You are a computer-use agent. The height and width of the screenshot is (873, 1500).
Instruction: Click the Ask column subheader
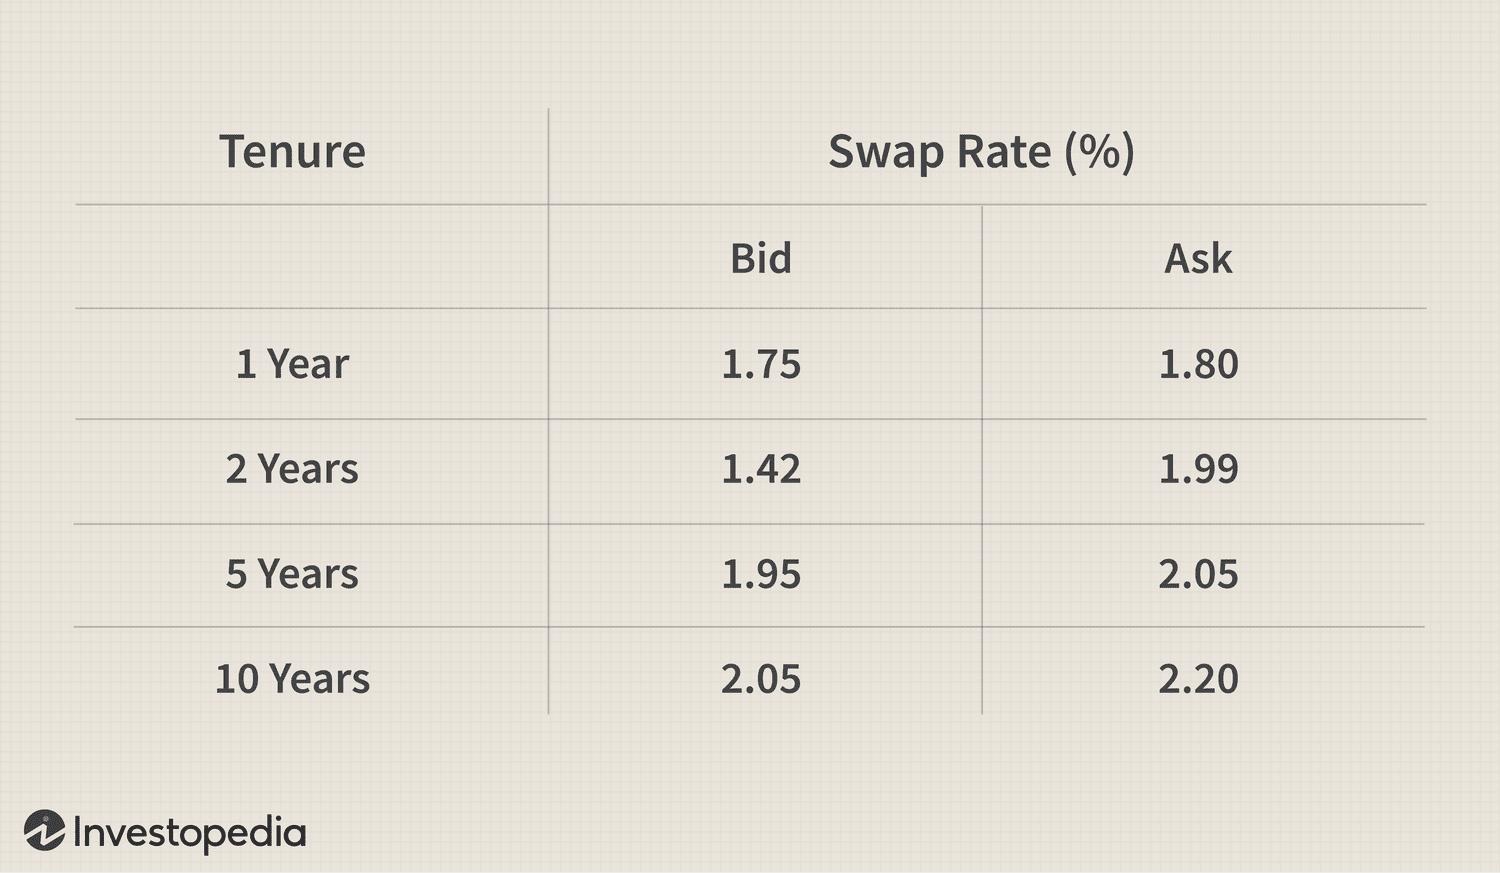pyautogui.click(x=1198, y=258)
